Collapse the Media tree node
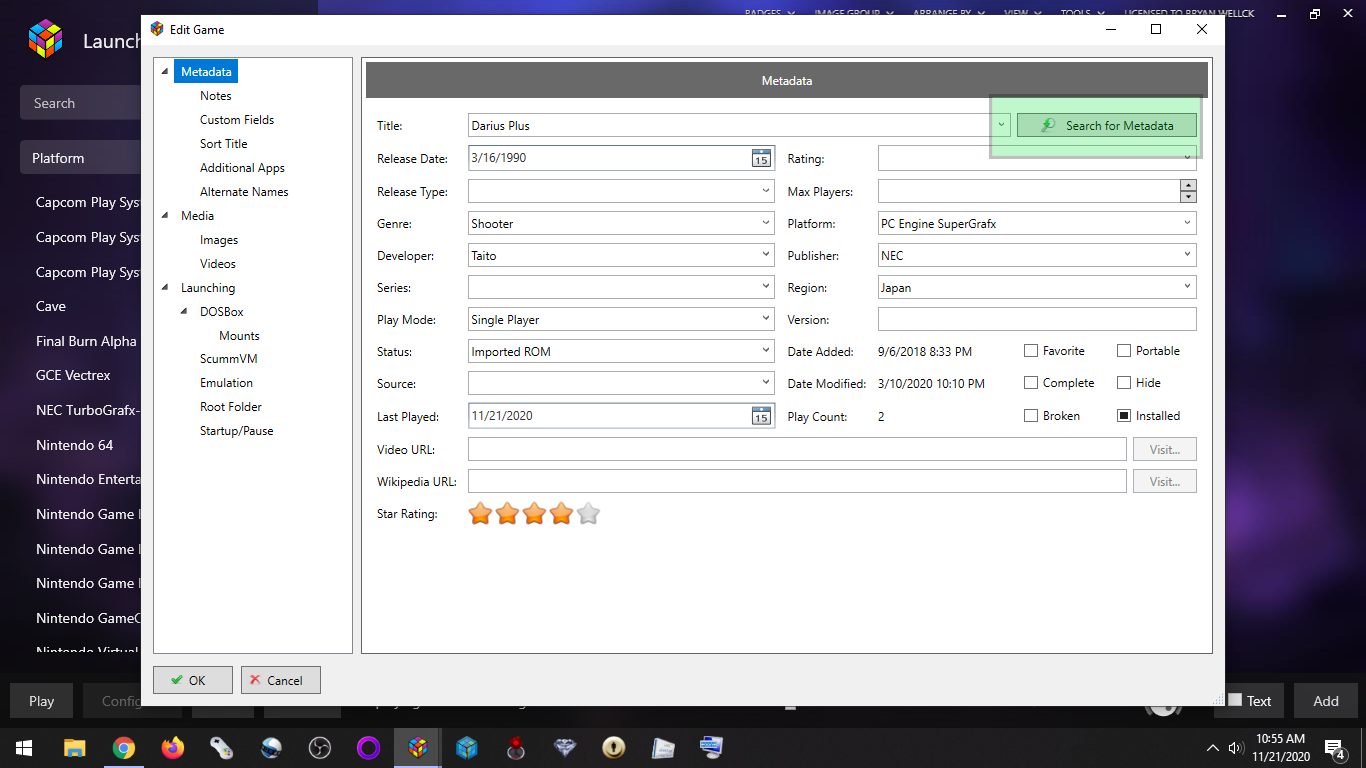1366x768 pixels. 165,216
